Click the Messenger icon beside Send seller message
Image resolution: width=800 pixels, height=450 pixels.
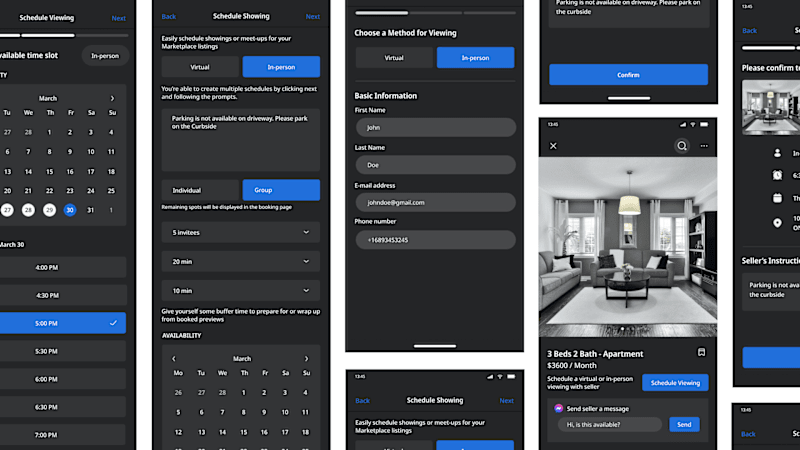point(559,408)
